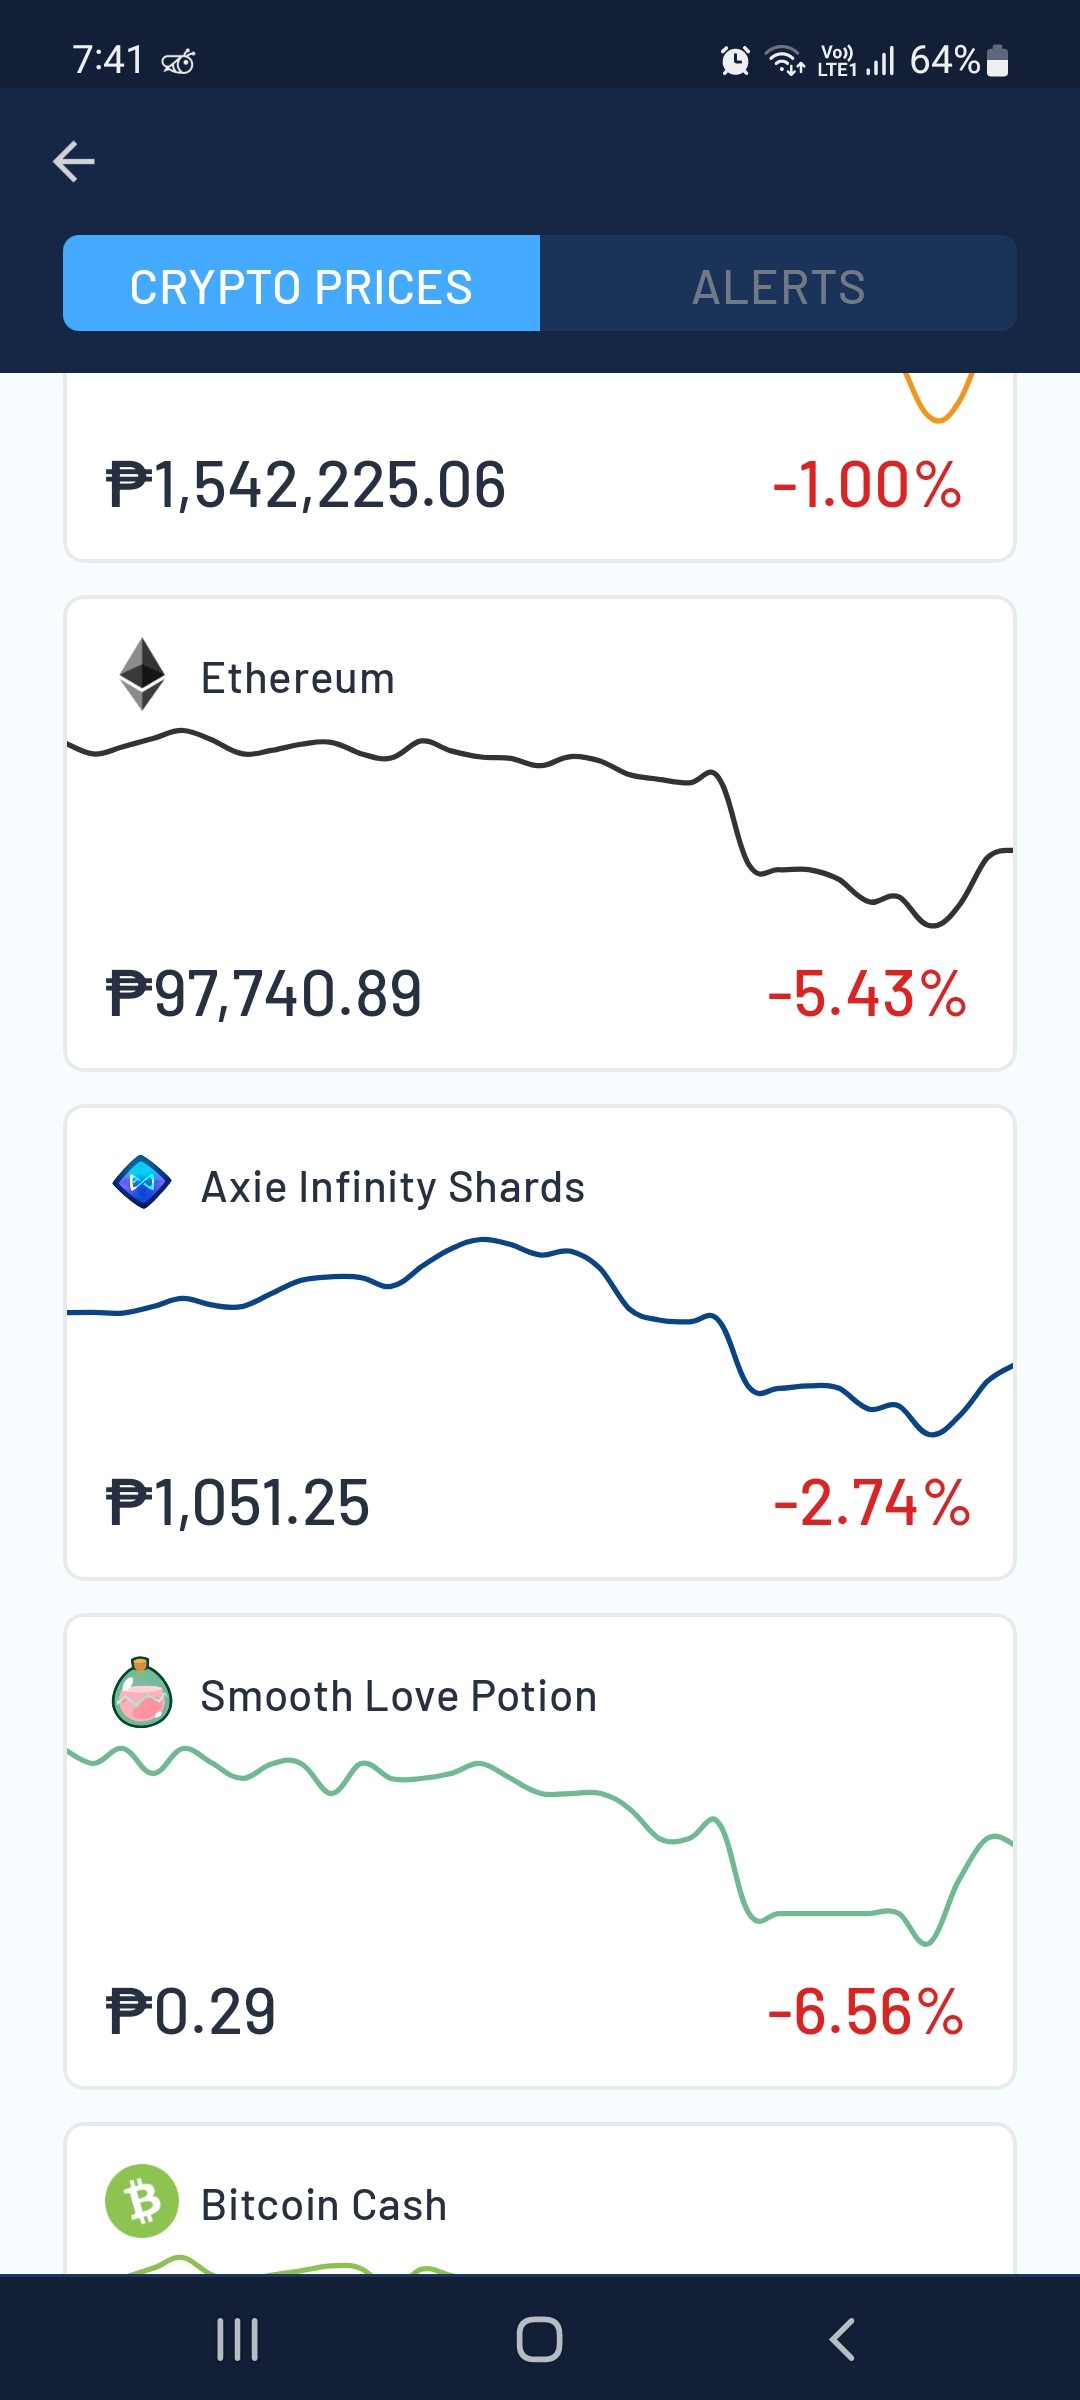Tap the Ethereum price ₱97,740.89
Screen dimensions: 1080x2400
pyautogui.click(x=264, y=994)
